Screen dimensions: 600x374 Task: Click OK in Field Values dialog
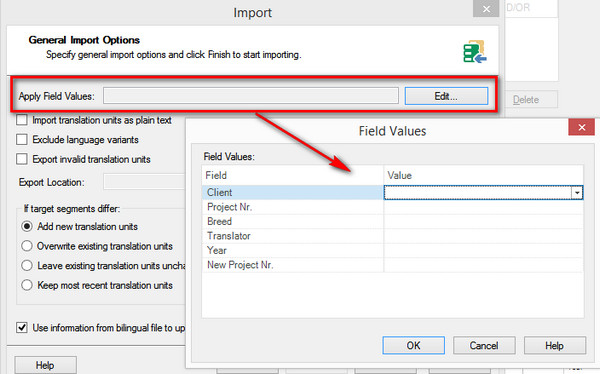(x=413, y=346)
